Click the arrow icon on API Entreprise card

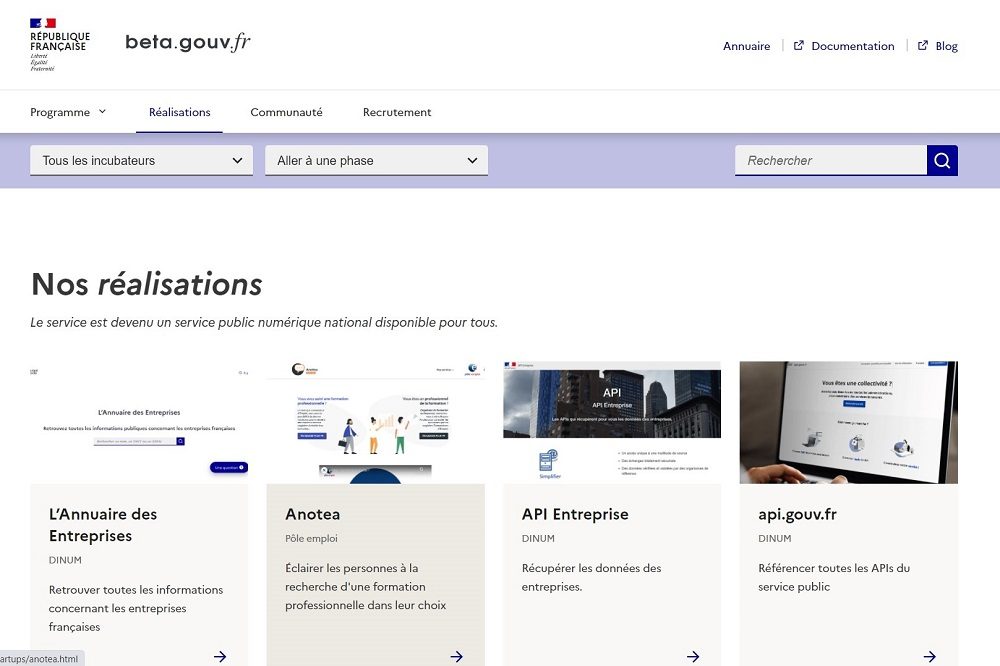click(x=693, y=656)
